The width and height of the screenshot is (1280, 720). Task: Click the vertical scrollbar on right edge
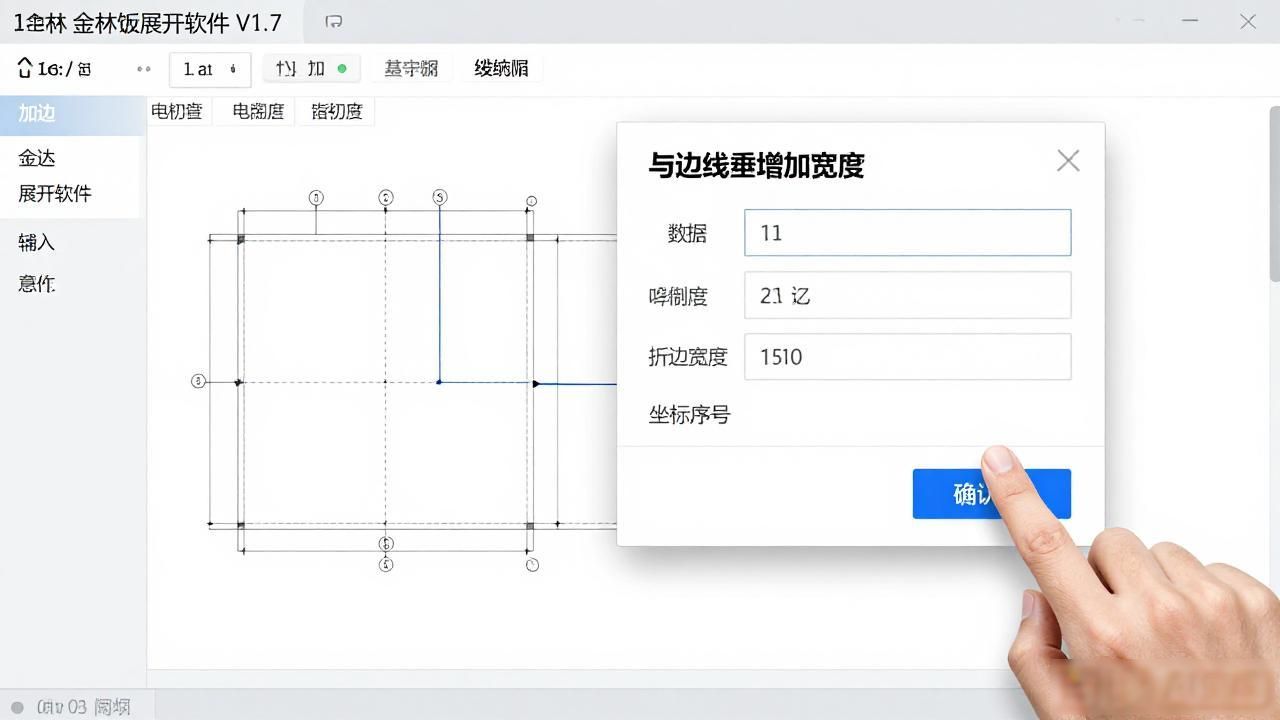coord(1275,195)
